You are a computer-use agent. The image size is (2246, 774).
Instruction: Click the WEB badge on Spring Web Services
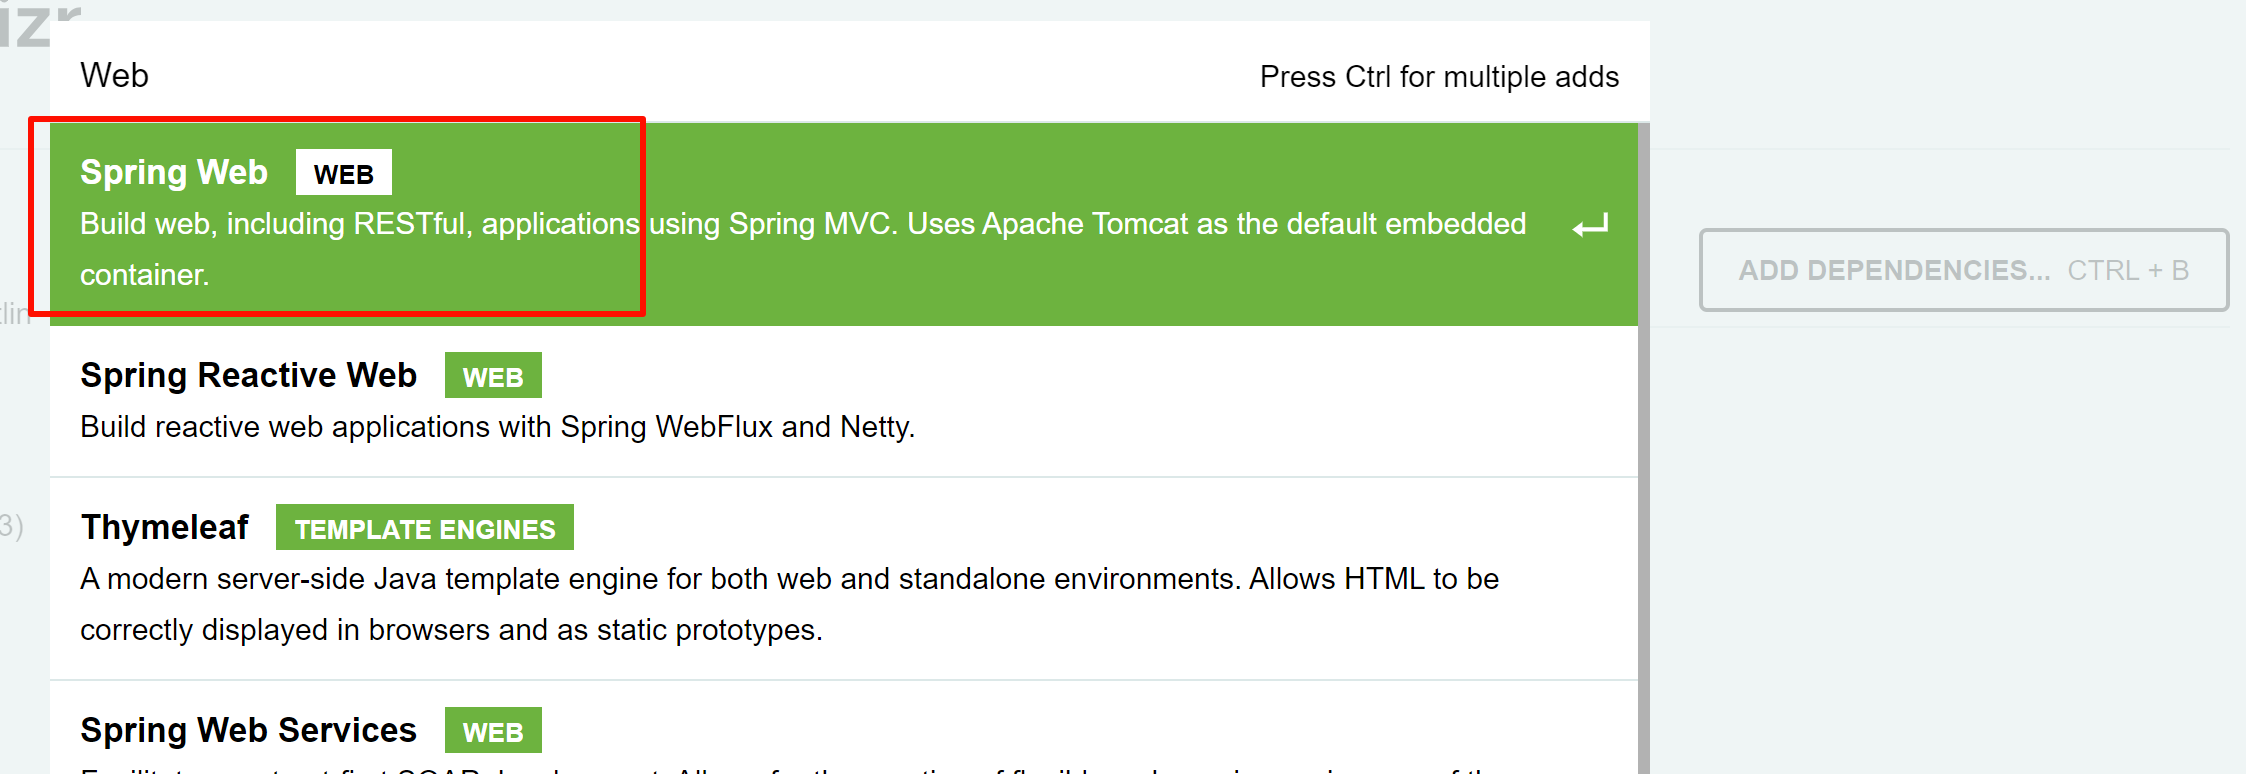(493, 729)
